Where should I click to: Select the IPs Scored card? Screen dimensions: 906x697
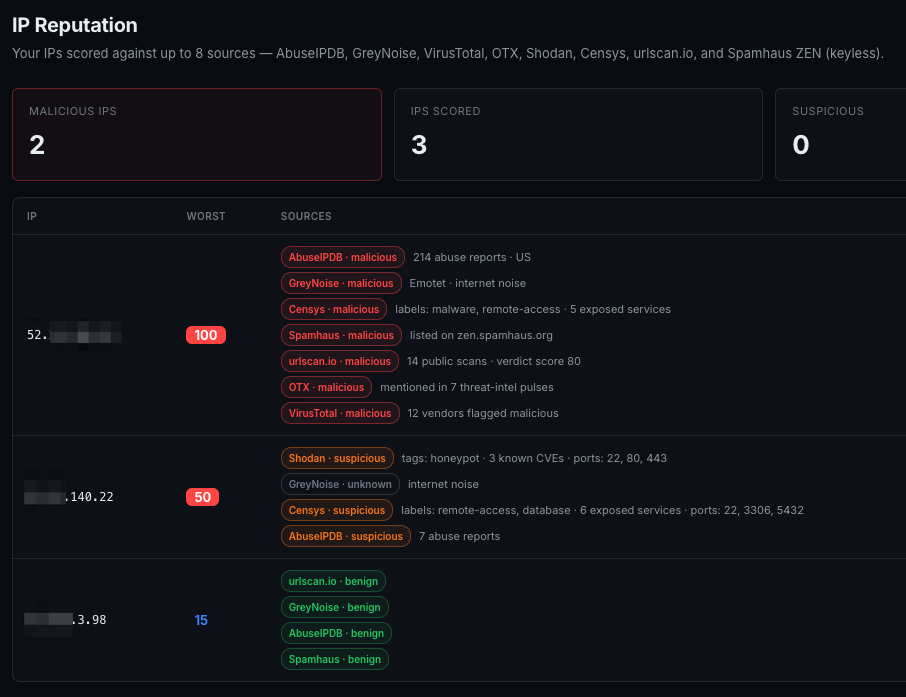tap(578, 134)
